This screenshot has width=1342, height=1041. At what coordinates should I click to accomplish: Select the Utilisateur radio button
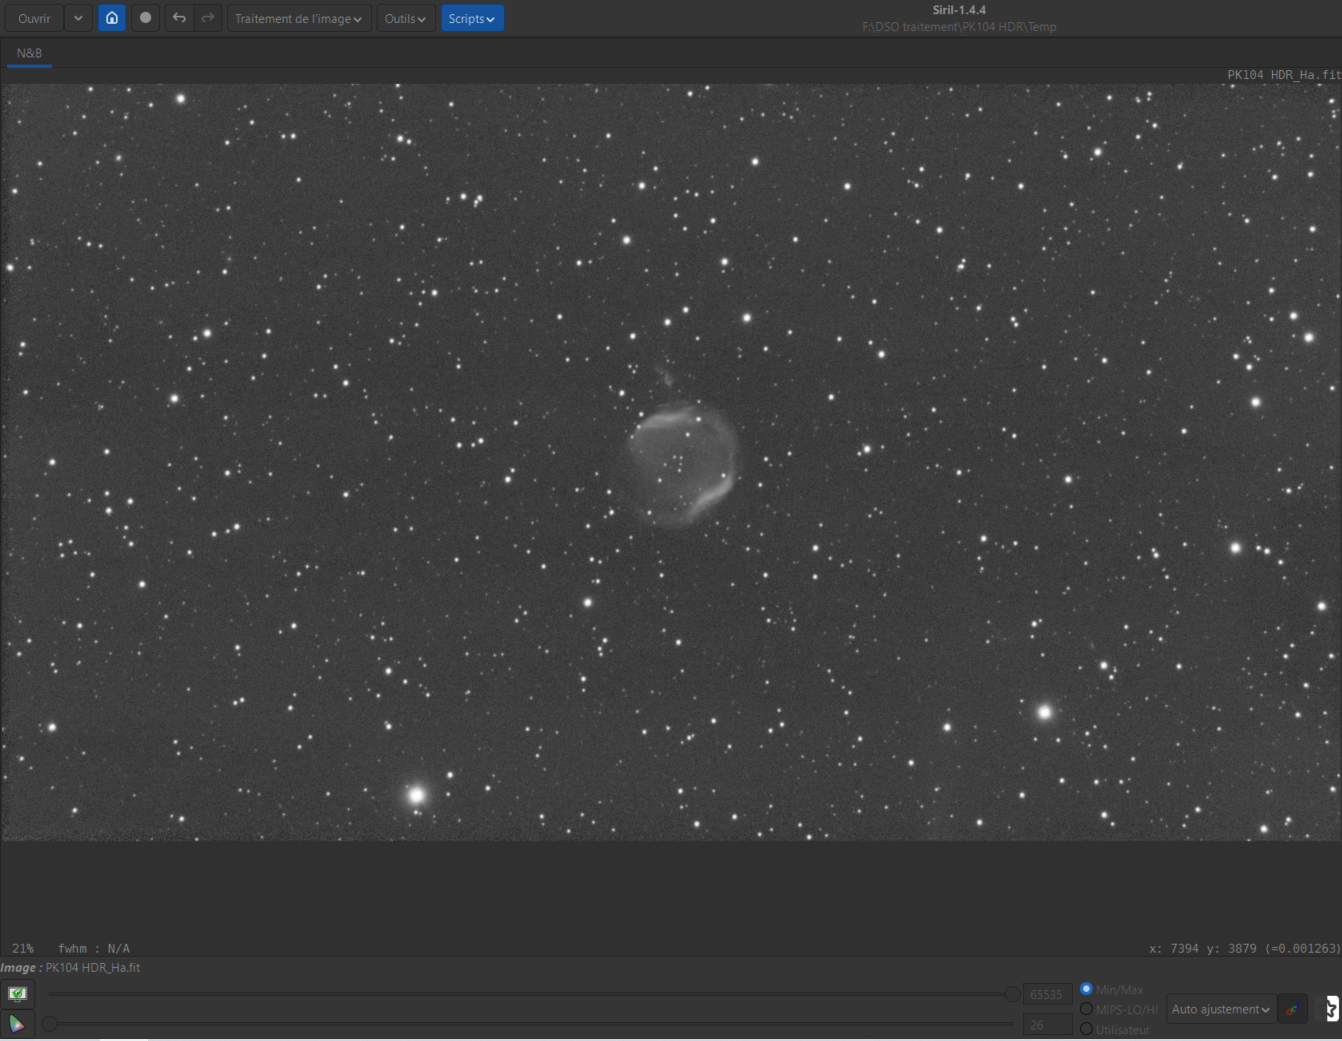click(1086, 1029)
